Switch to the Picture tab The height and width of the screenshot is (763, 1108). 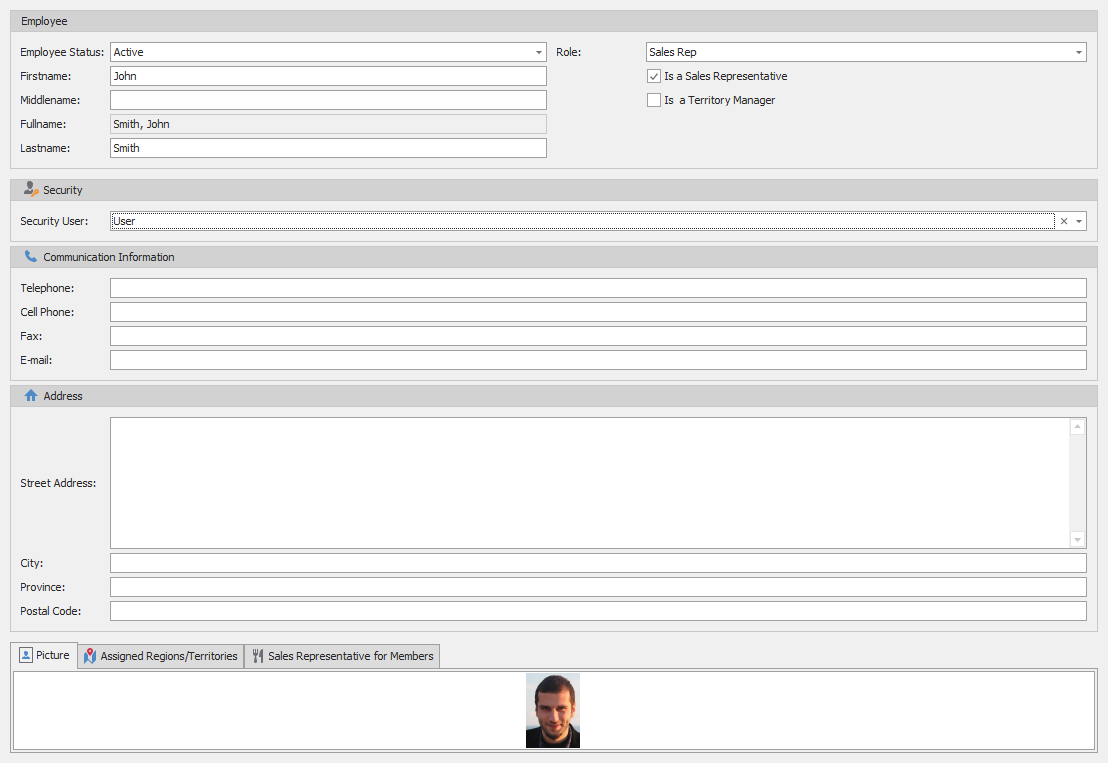click(x=44, y=655)
